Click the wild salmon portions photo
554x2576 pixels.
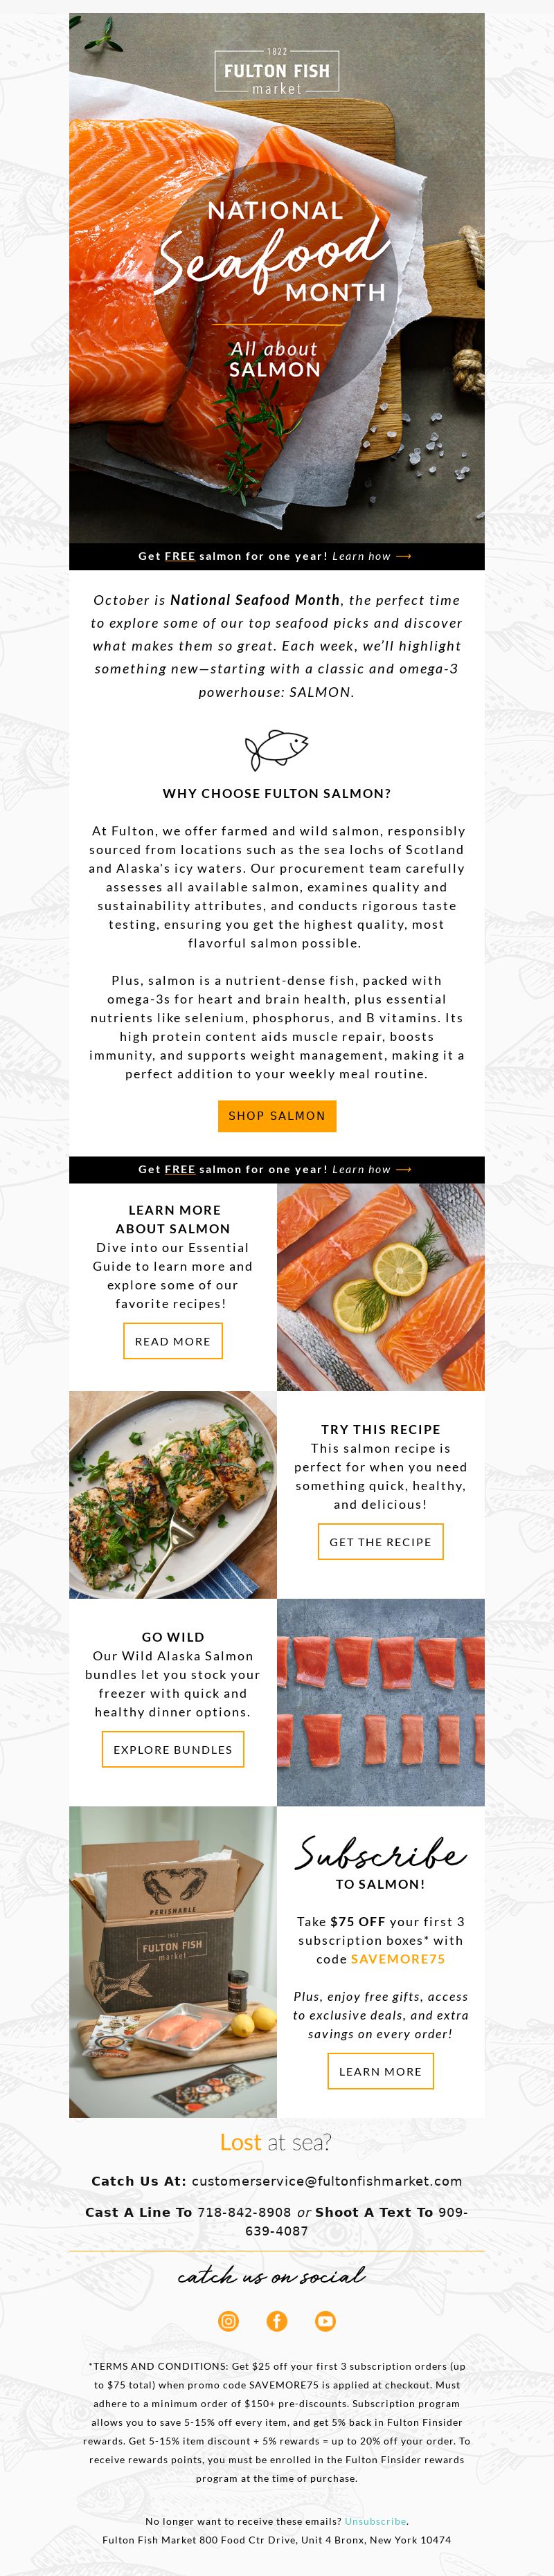381,1702
